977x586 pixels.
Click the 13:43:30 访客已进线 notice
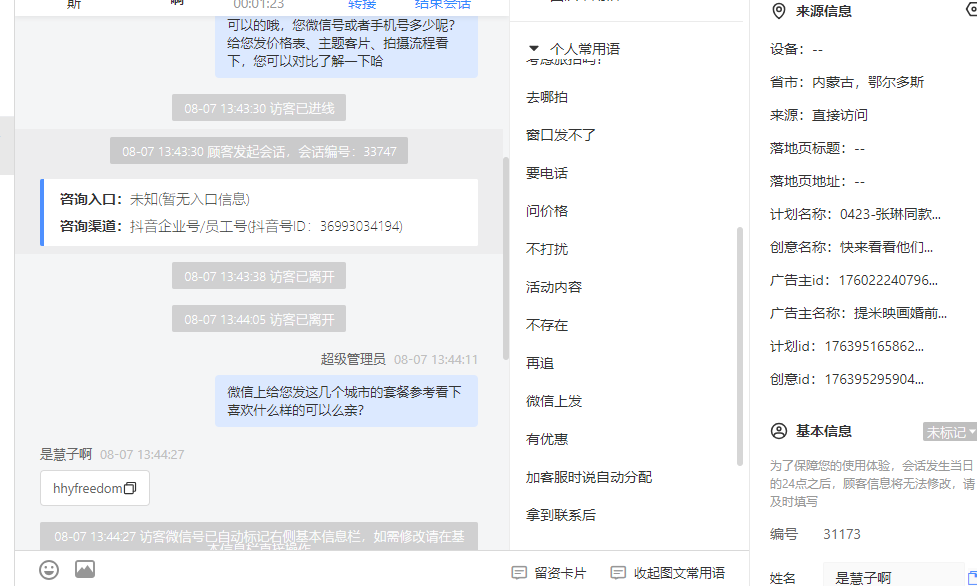pyautogui.click(x=259, y=108)
